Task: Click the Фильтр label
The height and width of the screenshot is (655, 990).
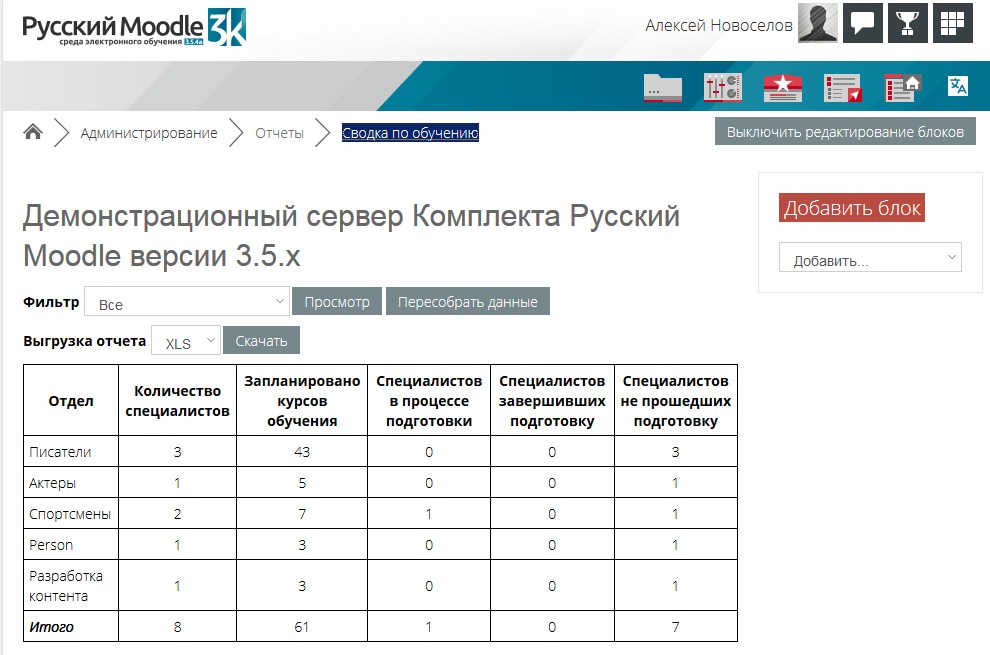Action: pyautogui.click(x=51, y=302)
